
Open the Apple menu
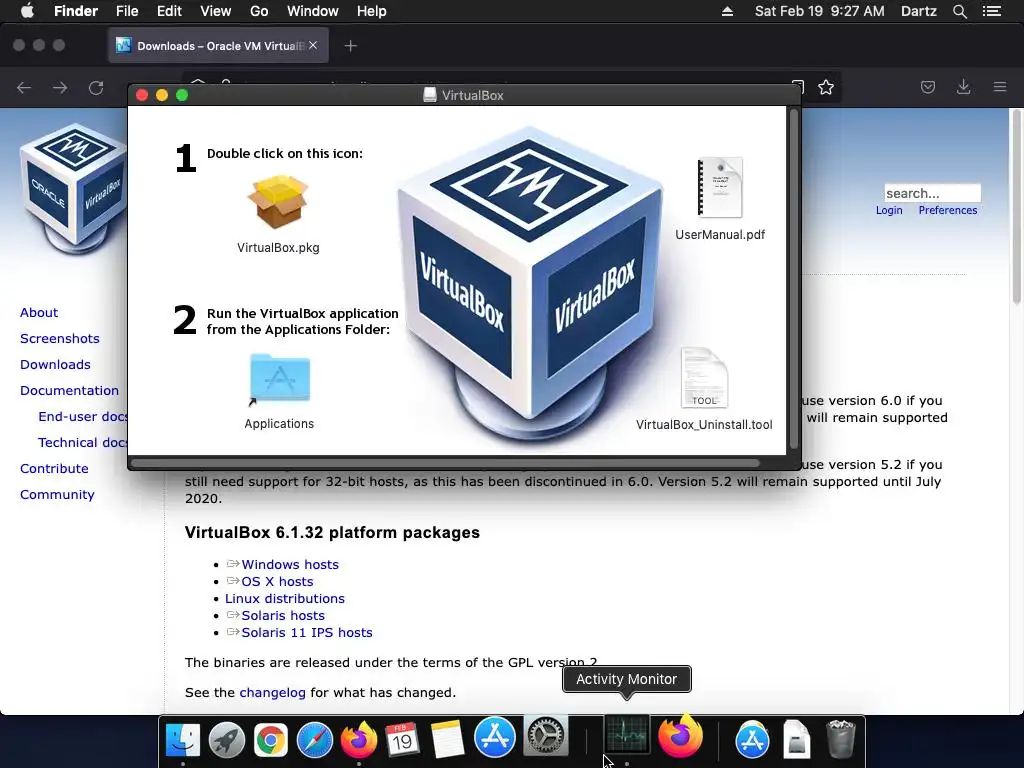coord(27,11)
